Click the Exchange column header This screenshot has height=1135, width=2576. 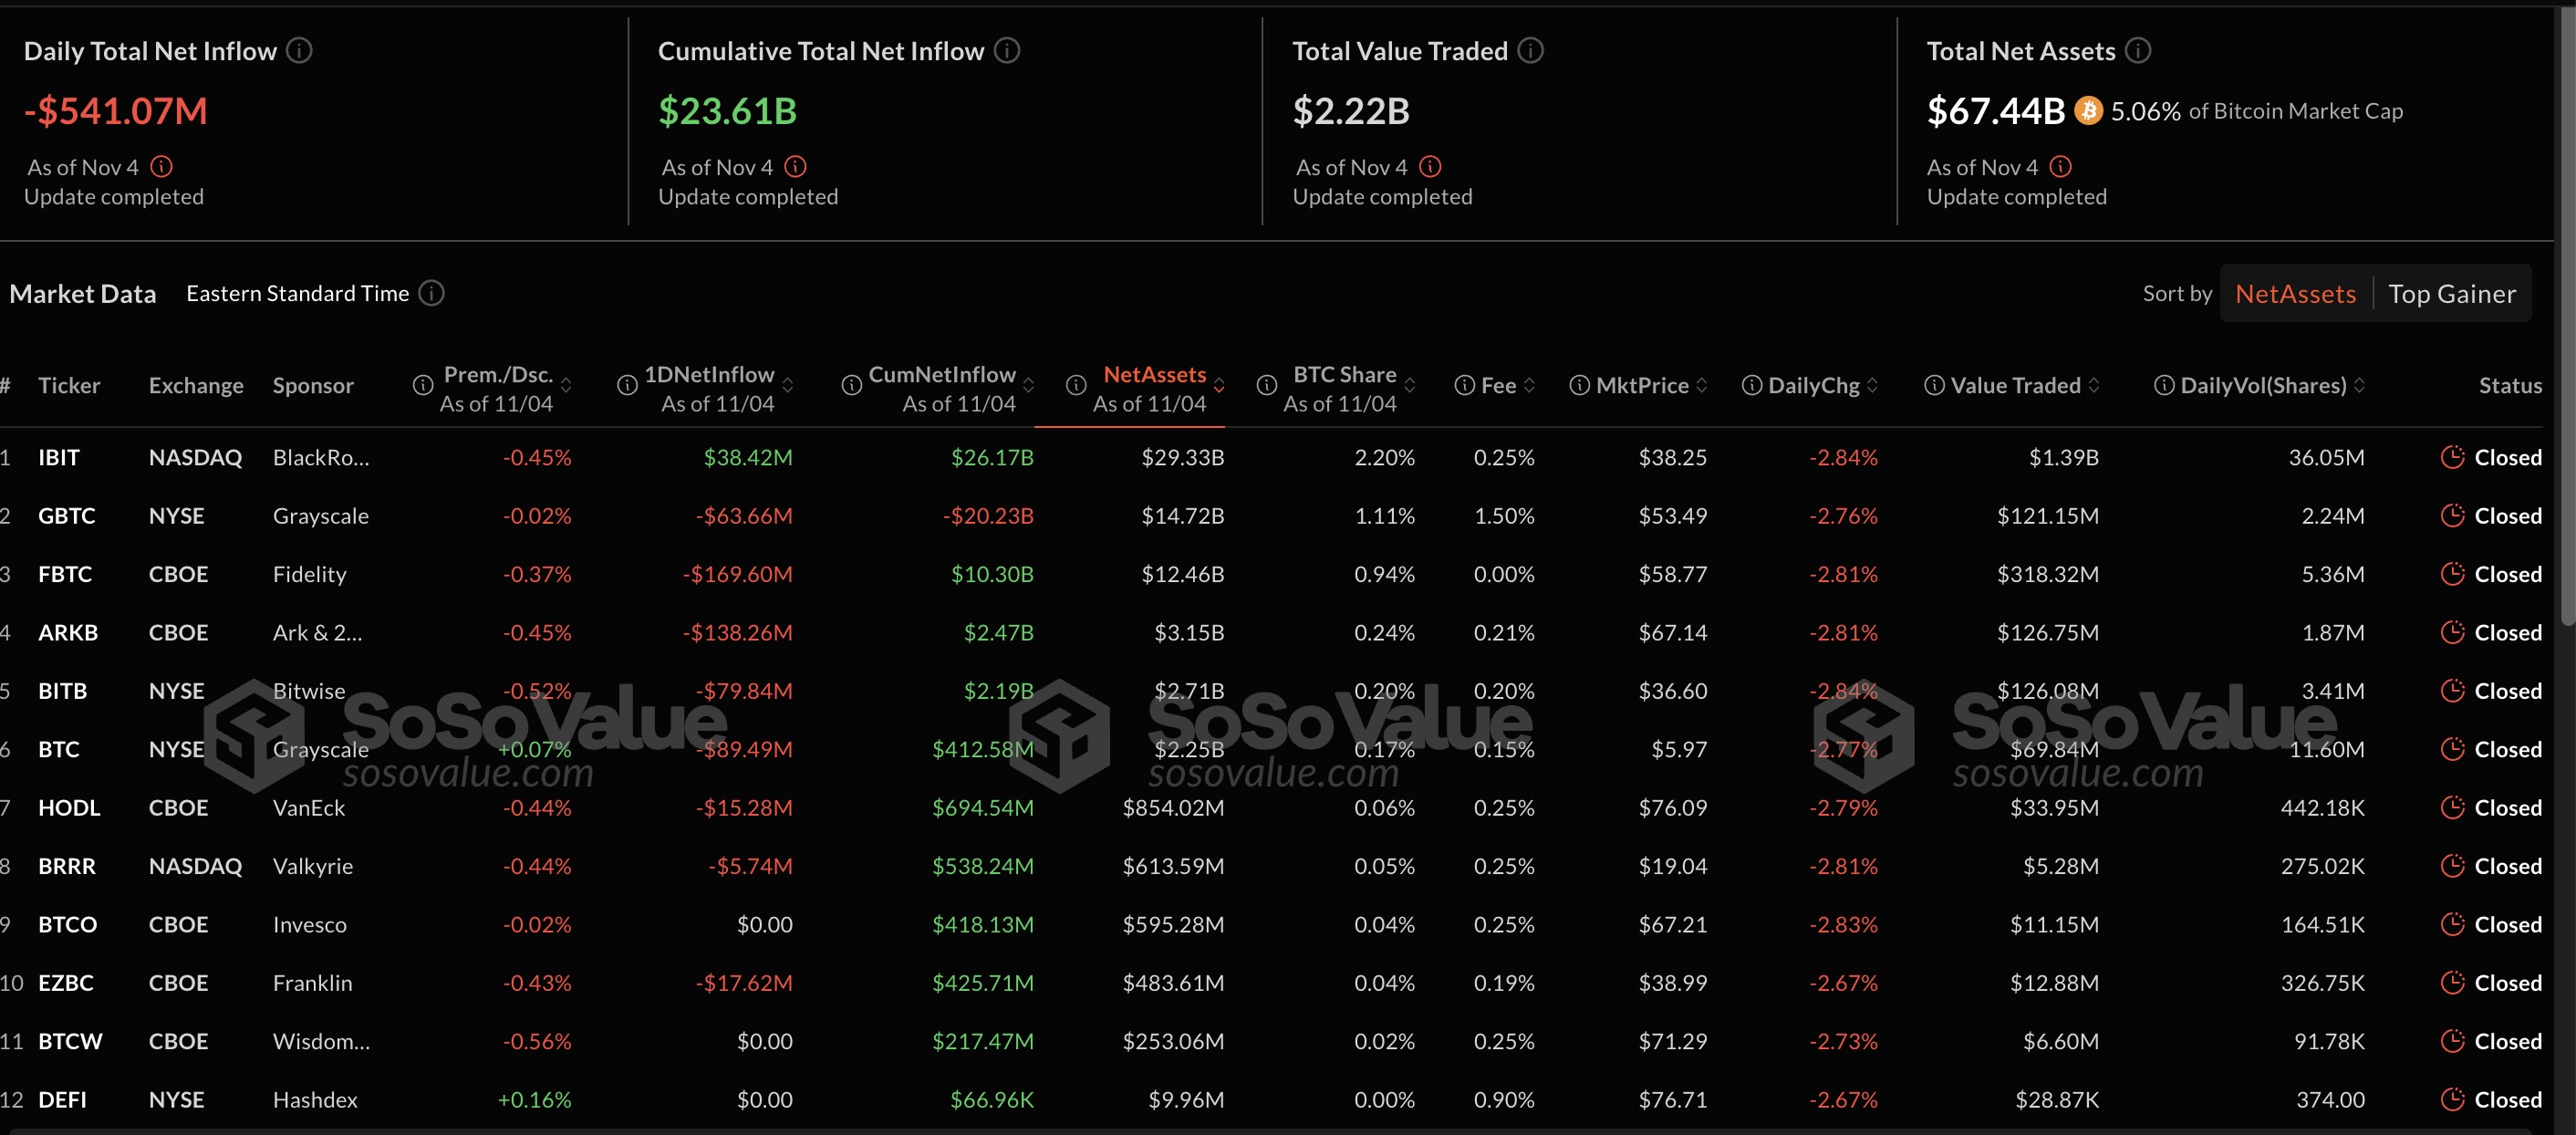point(196,385)
